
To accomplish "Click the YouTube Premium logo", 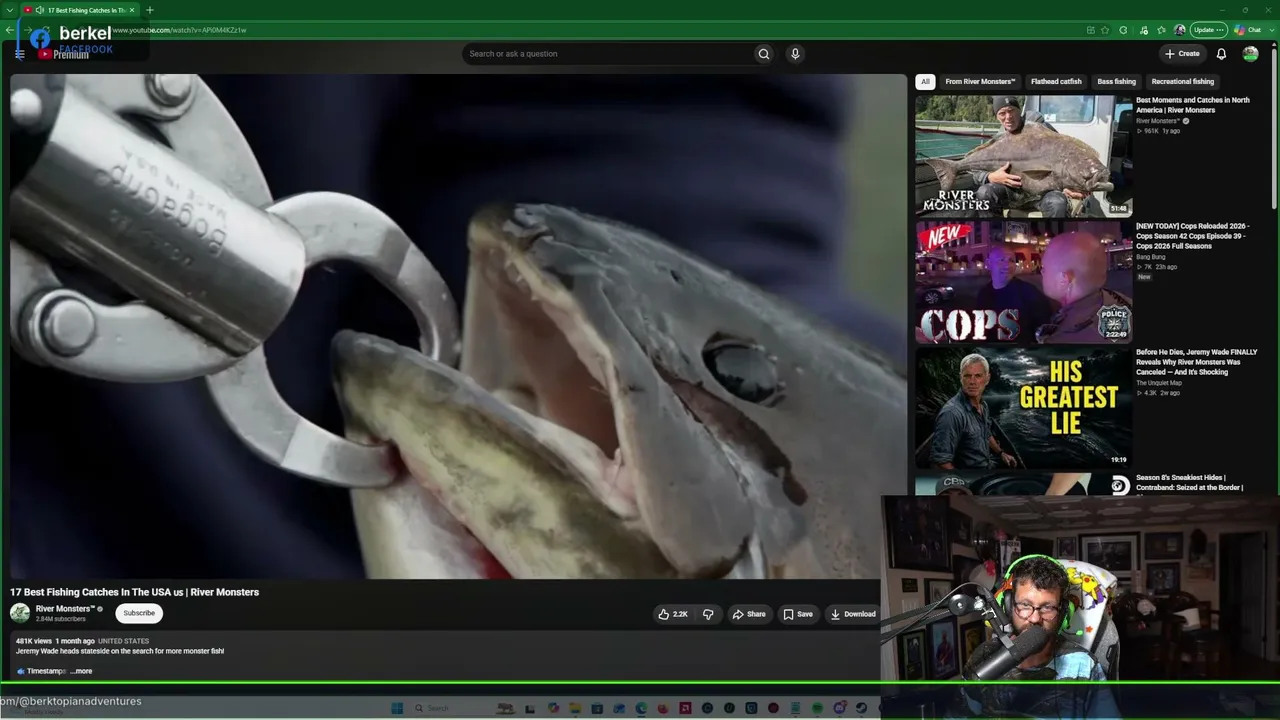I will pos(63,54).
